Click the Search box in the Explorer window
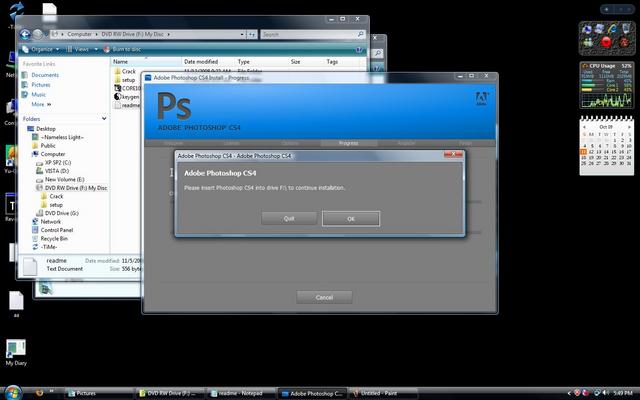Image resolution: width=640 pixels, height=400 pixels. (x=312, y=34)
